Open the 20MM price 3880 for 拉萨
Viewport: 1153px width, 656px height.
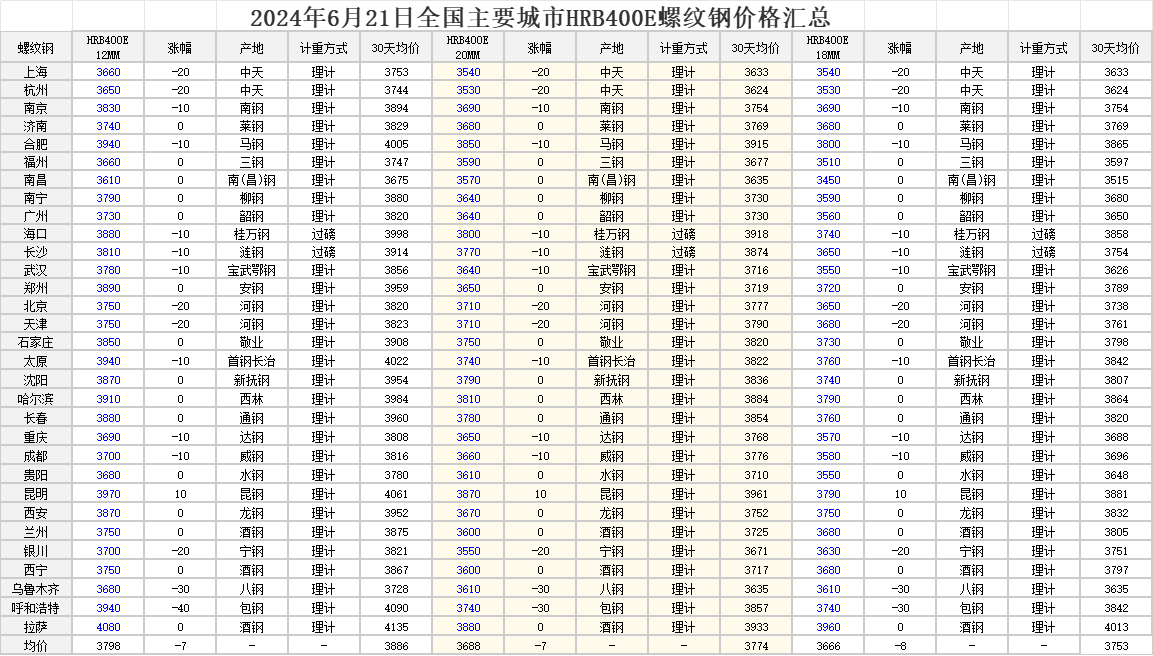(x=468, y=627)
